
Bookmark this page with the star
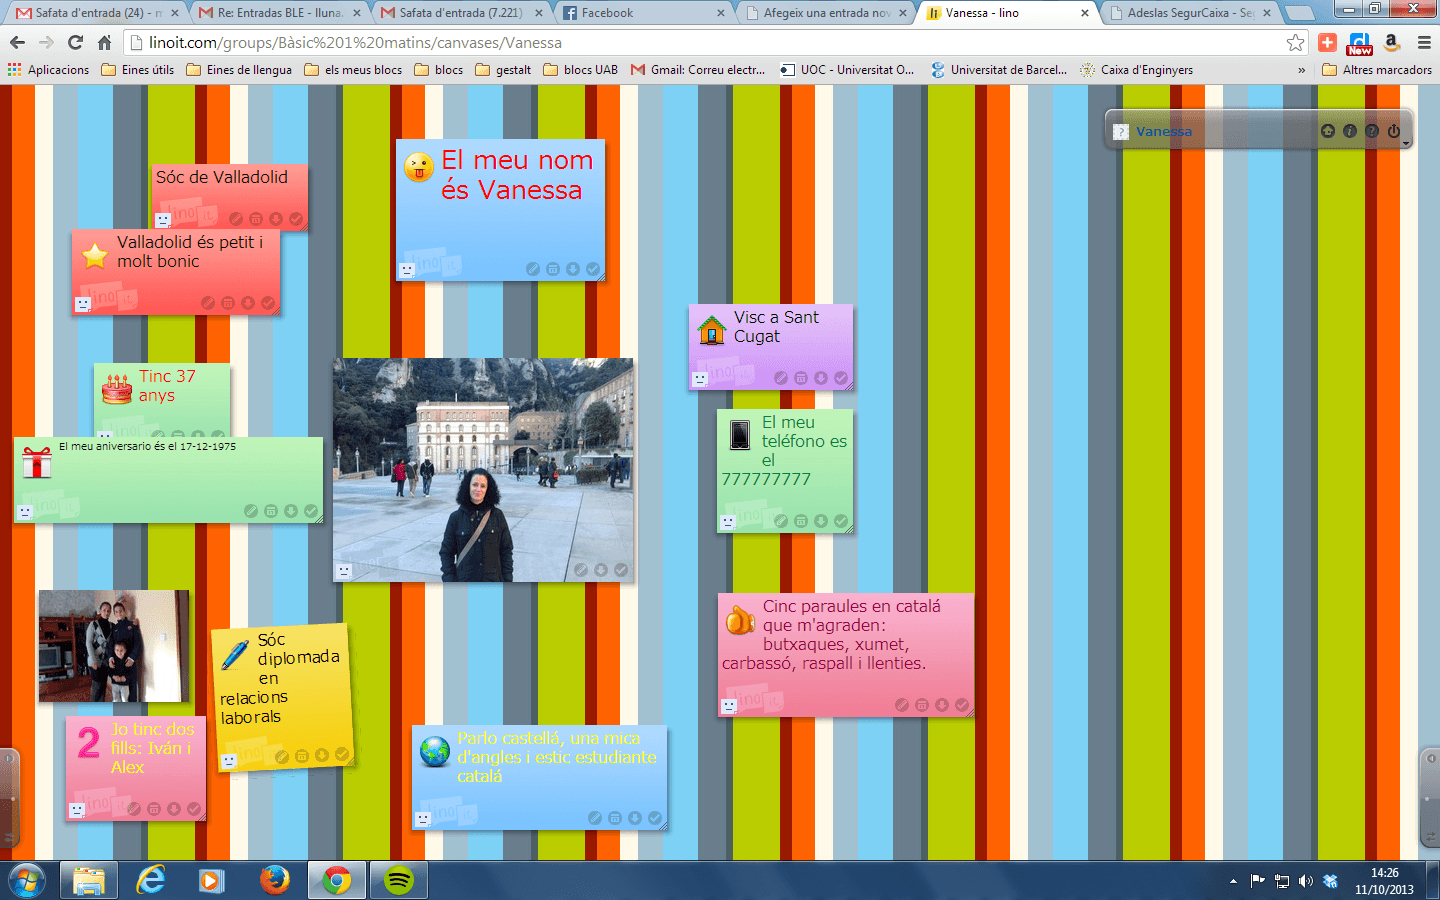[1295, 42]
